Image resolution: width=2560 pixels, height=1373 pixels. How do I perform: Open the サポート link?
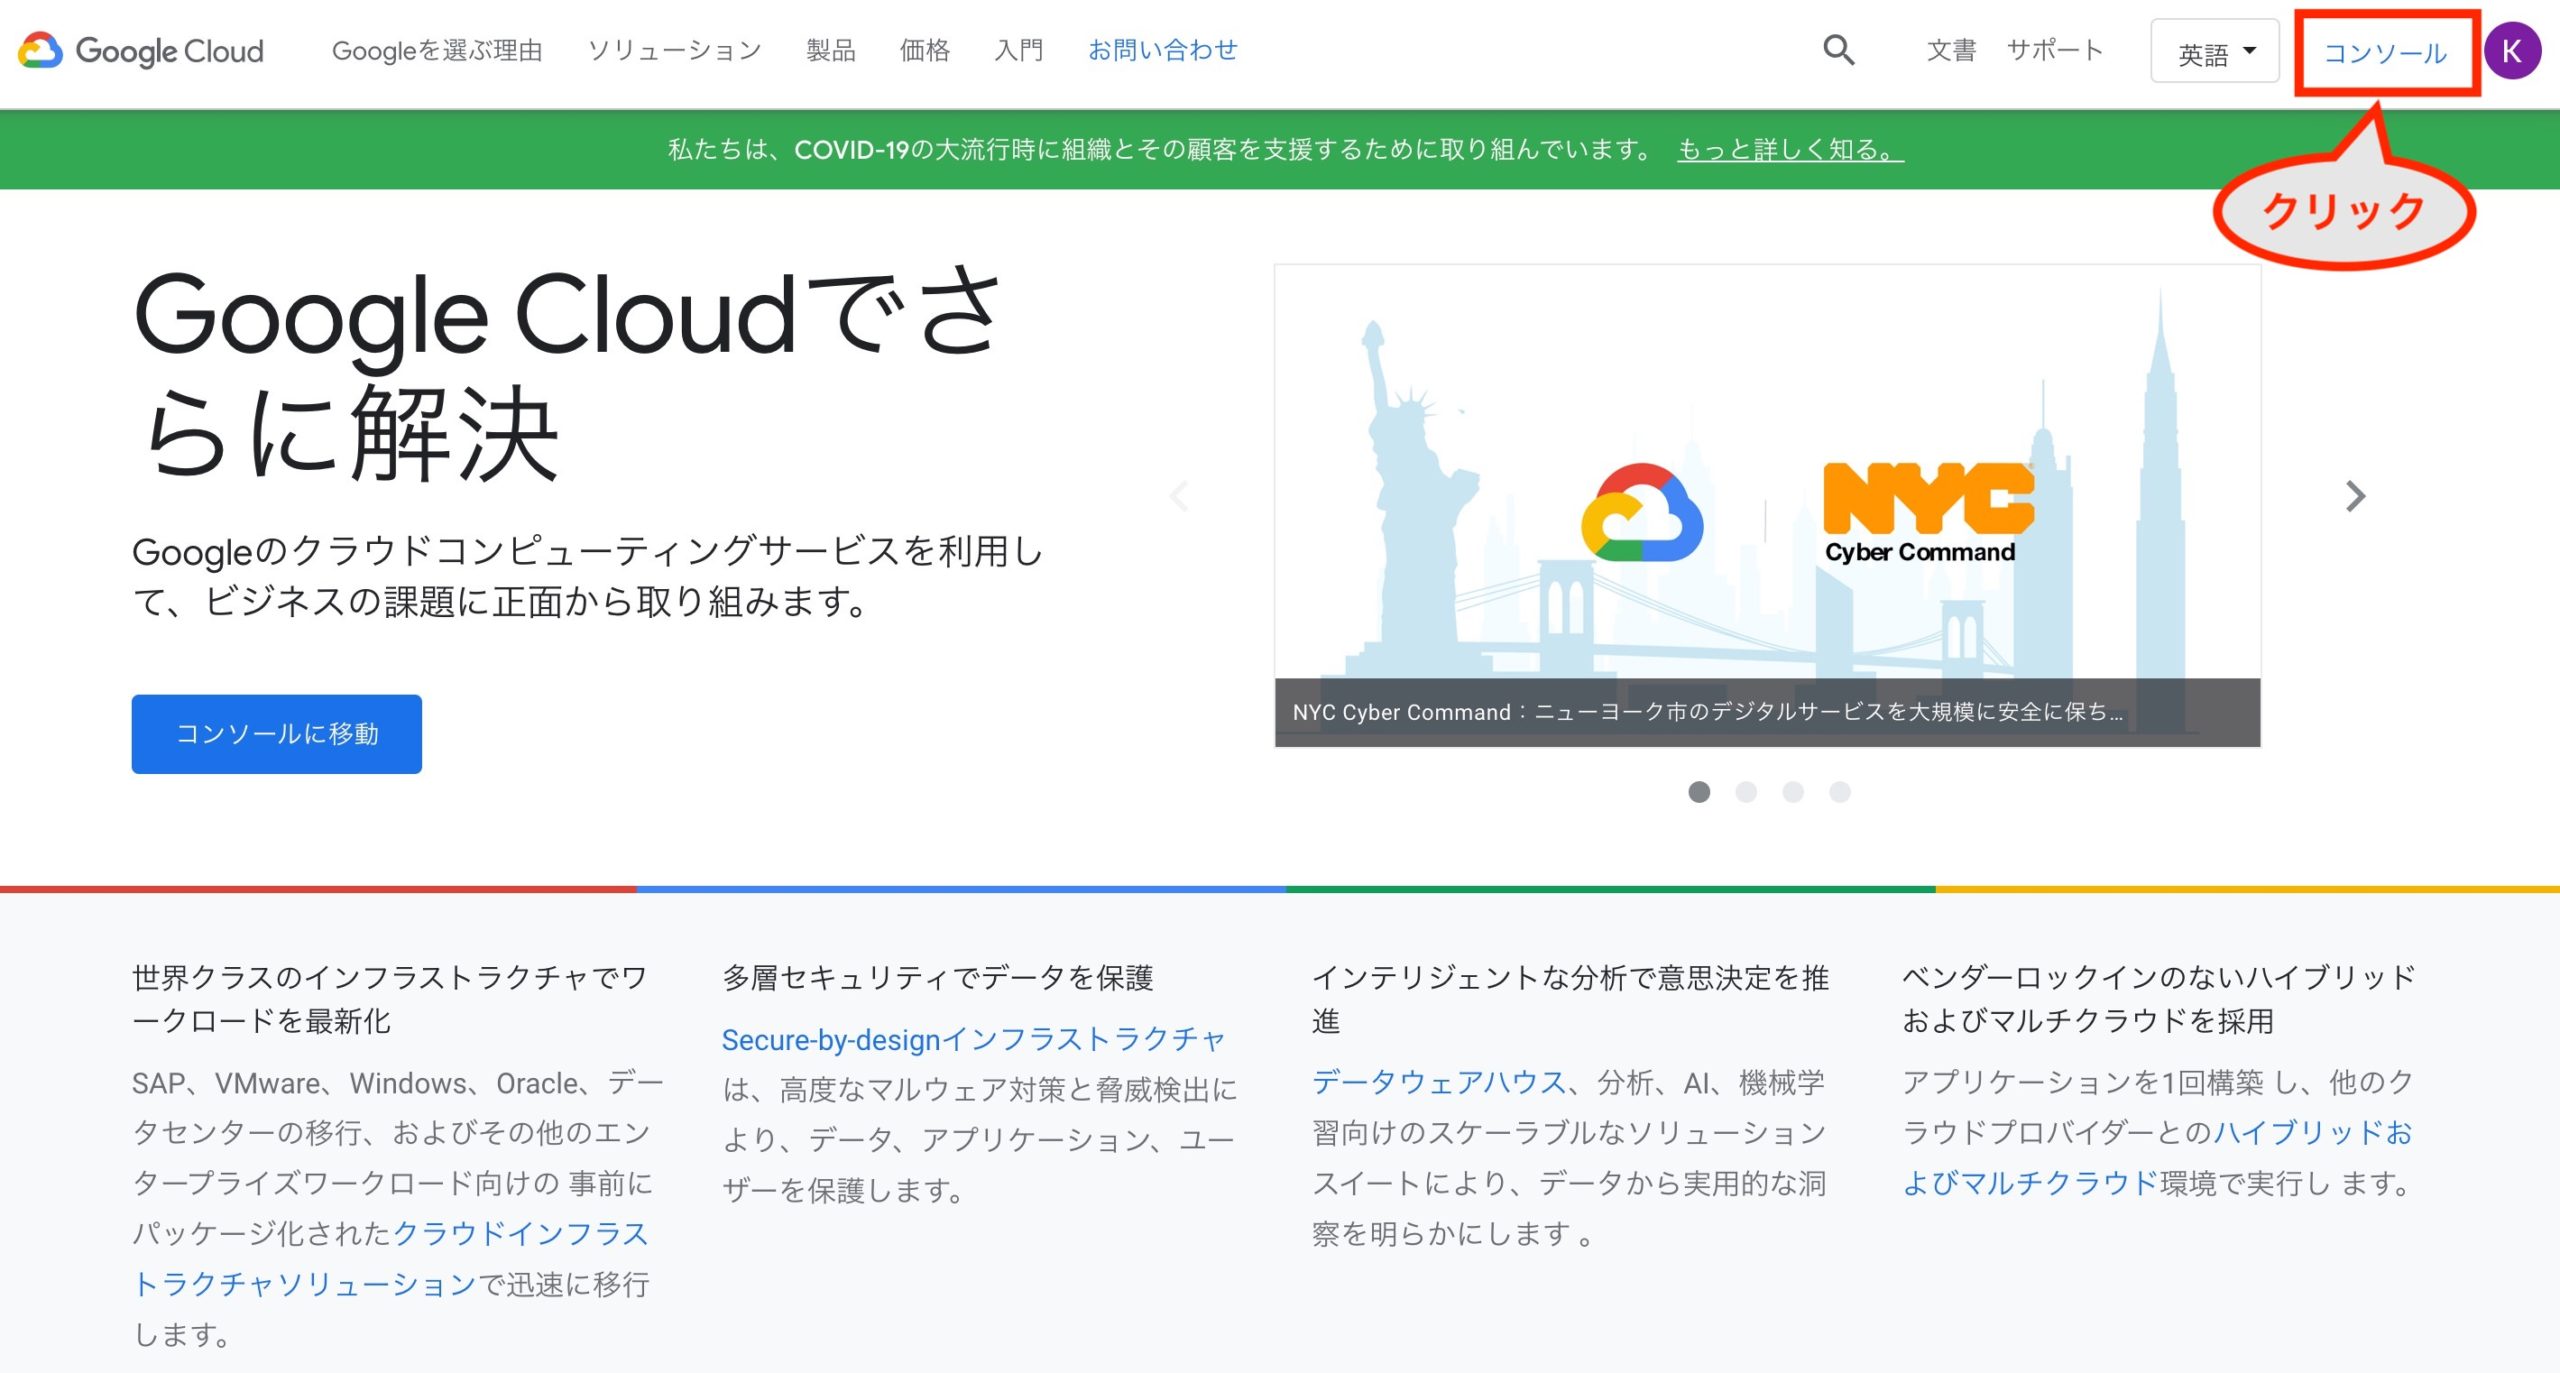(x=2055, y=50)
